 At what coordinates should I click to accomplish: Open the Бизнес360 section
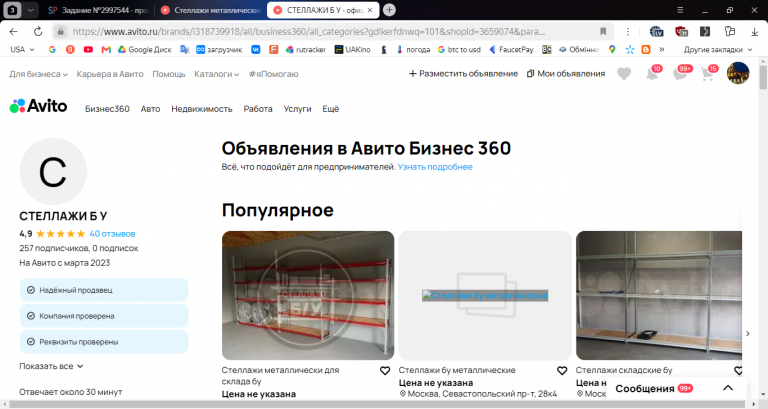(107, 109)
